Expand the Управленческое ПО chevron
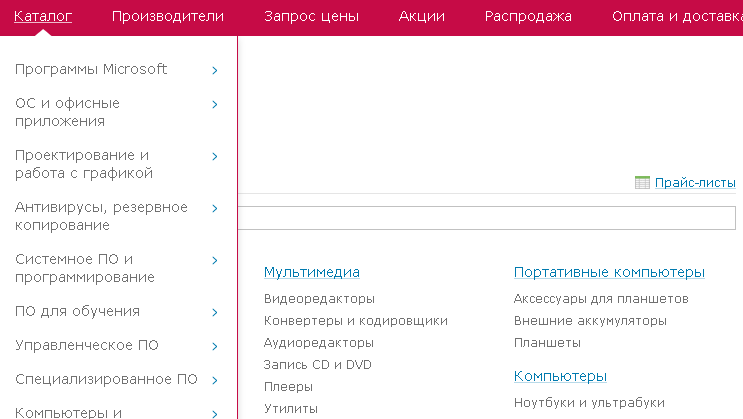The height and width of the screenshot is (419, 743). tap(215, 346)
